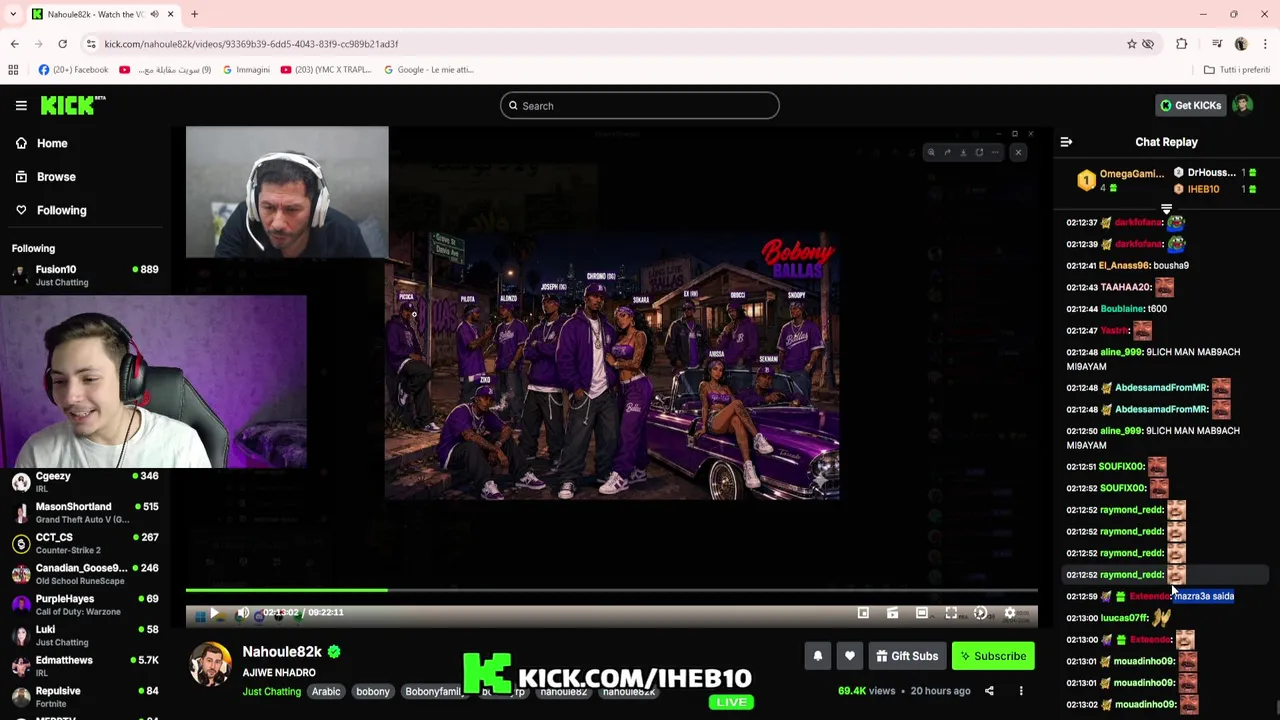Image resolution: width=1280 pixels, height=720 pixels.
Task: Open the Facebook bookmark
Action: click(x=73, y=70)
